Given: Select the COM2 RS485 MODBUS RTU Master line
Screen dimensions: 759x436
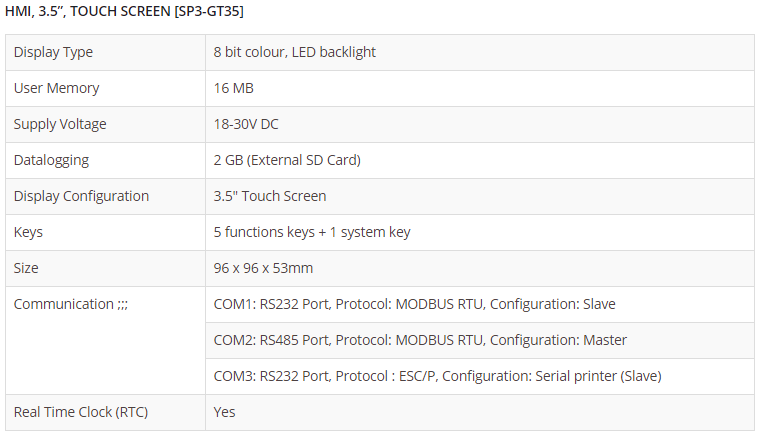Looking at the screenshot, I should pyautogui.click(x=420, y=340).
